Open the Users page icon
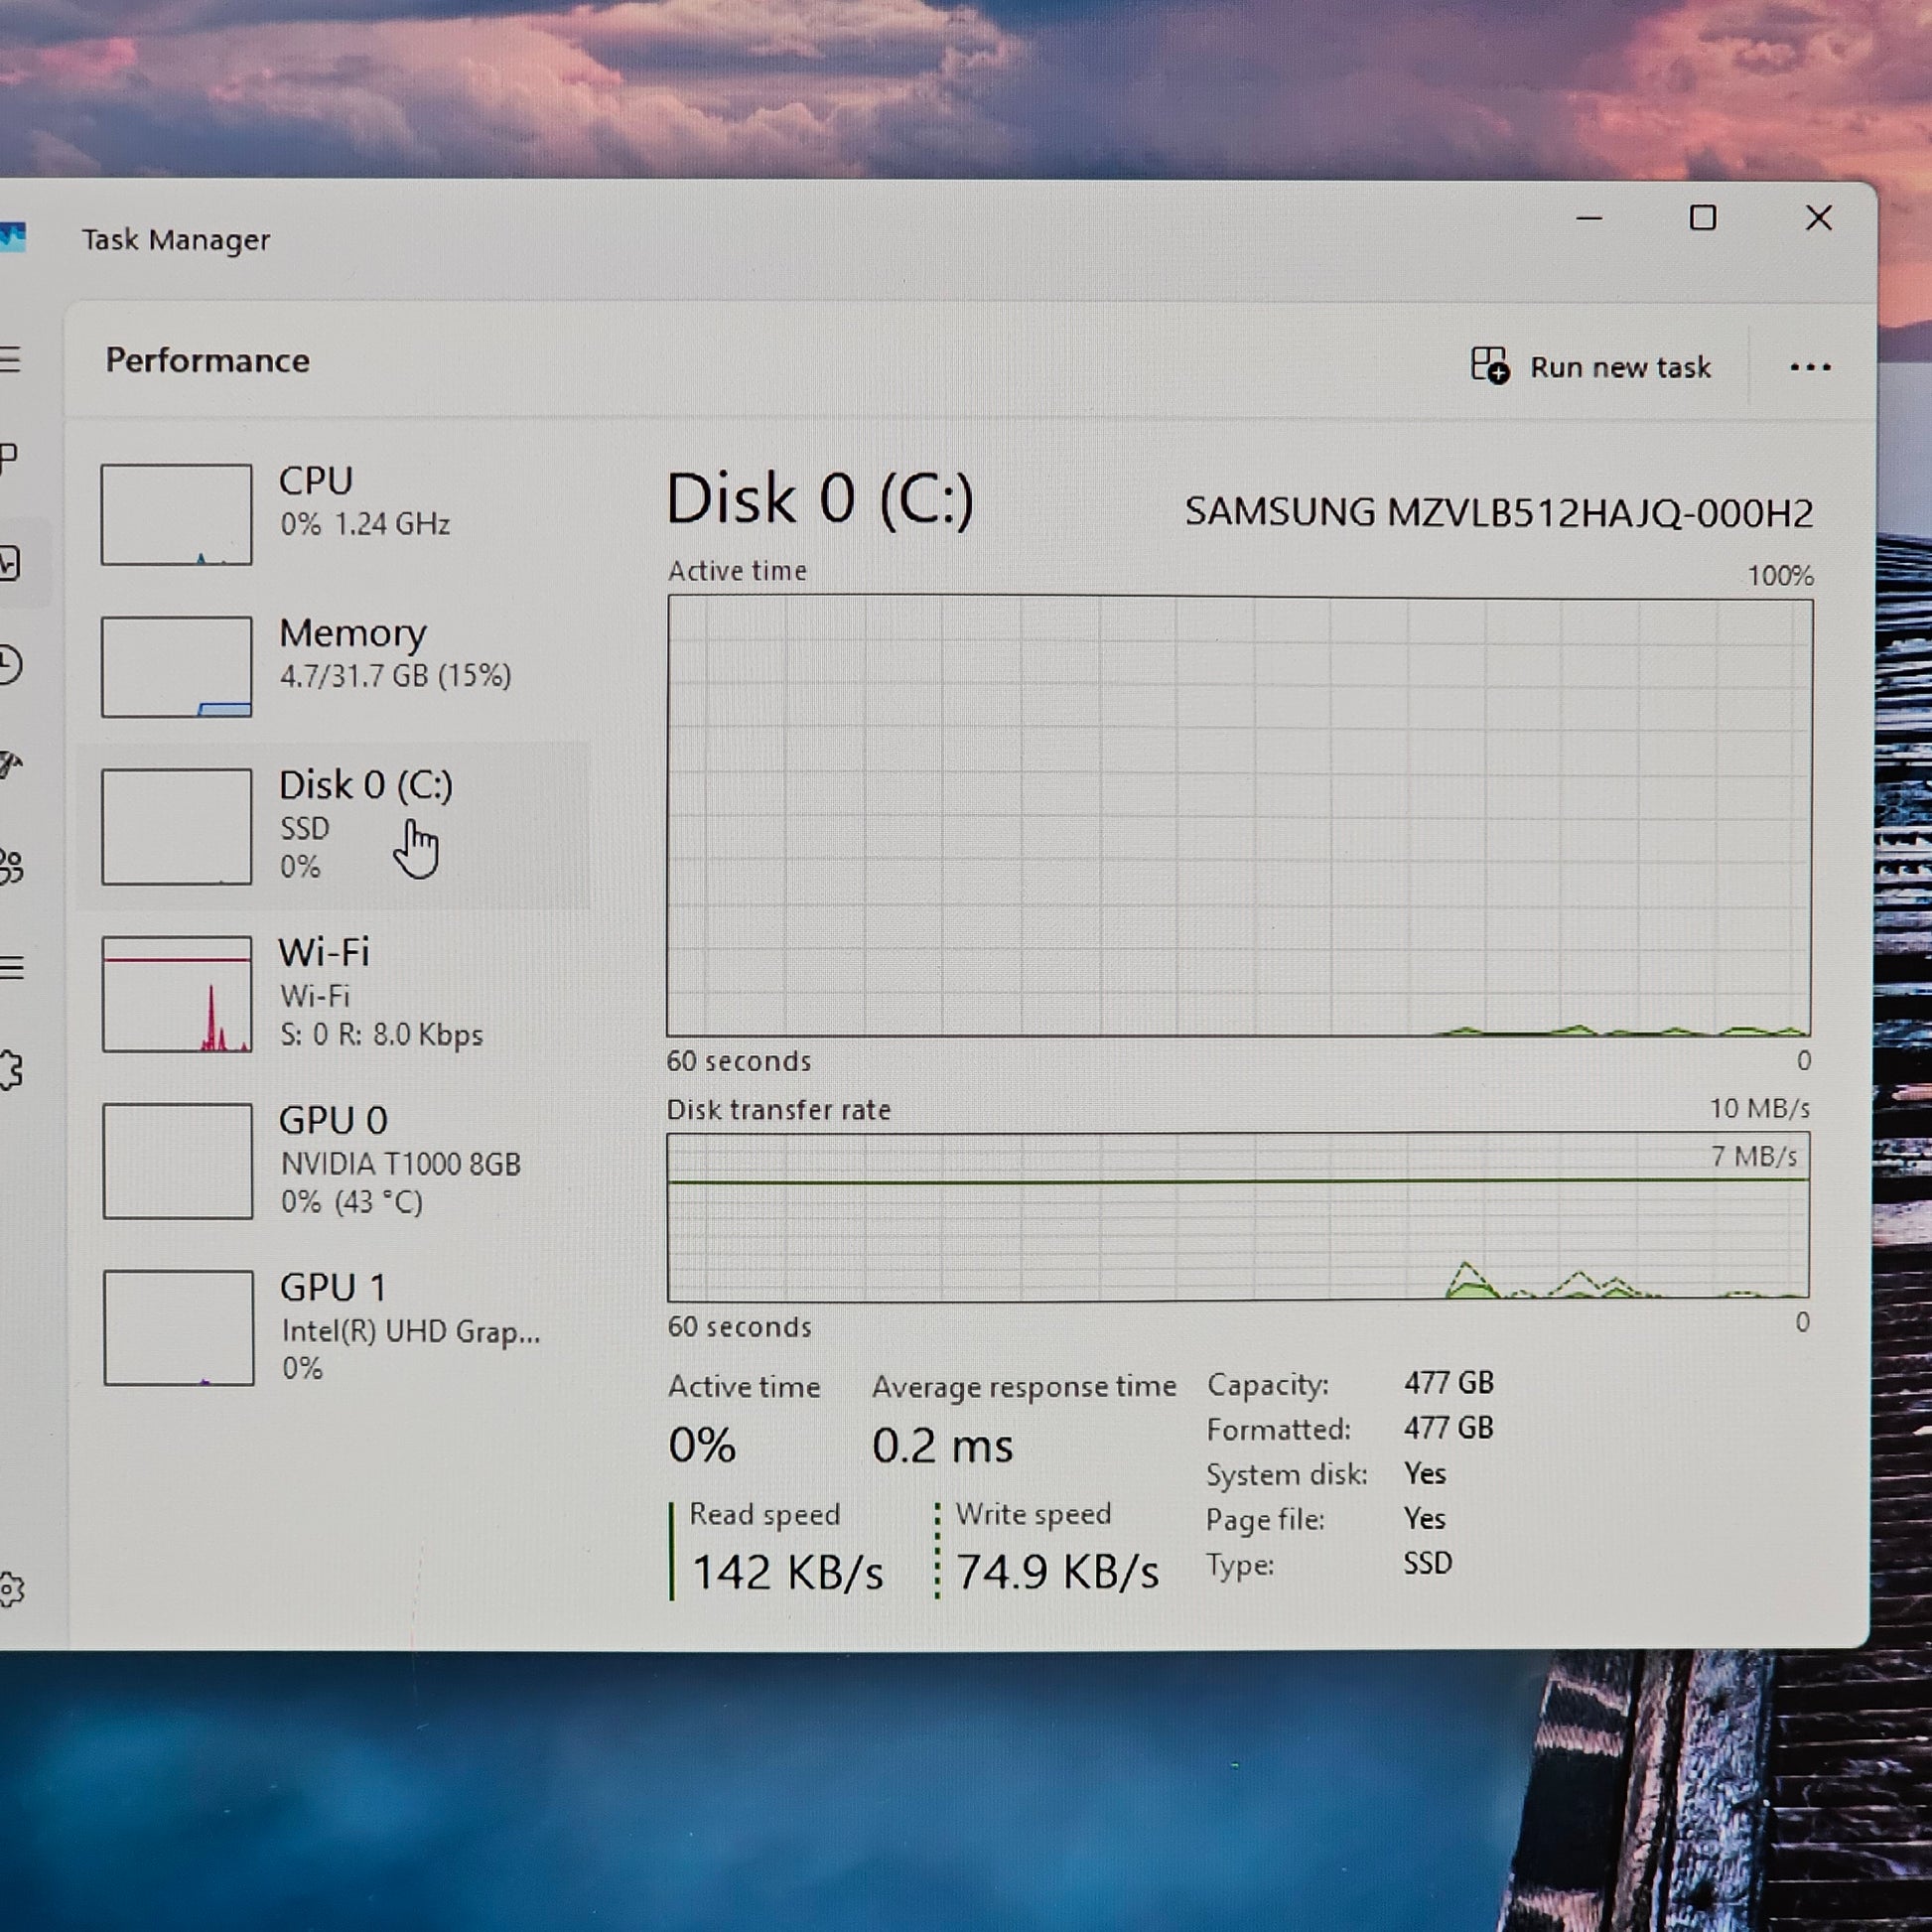The height and width of the screenshot is (1932, 1932). point(10,867)
